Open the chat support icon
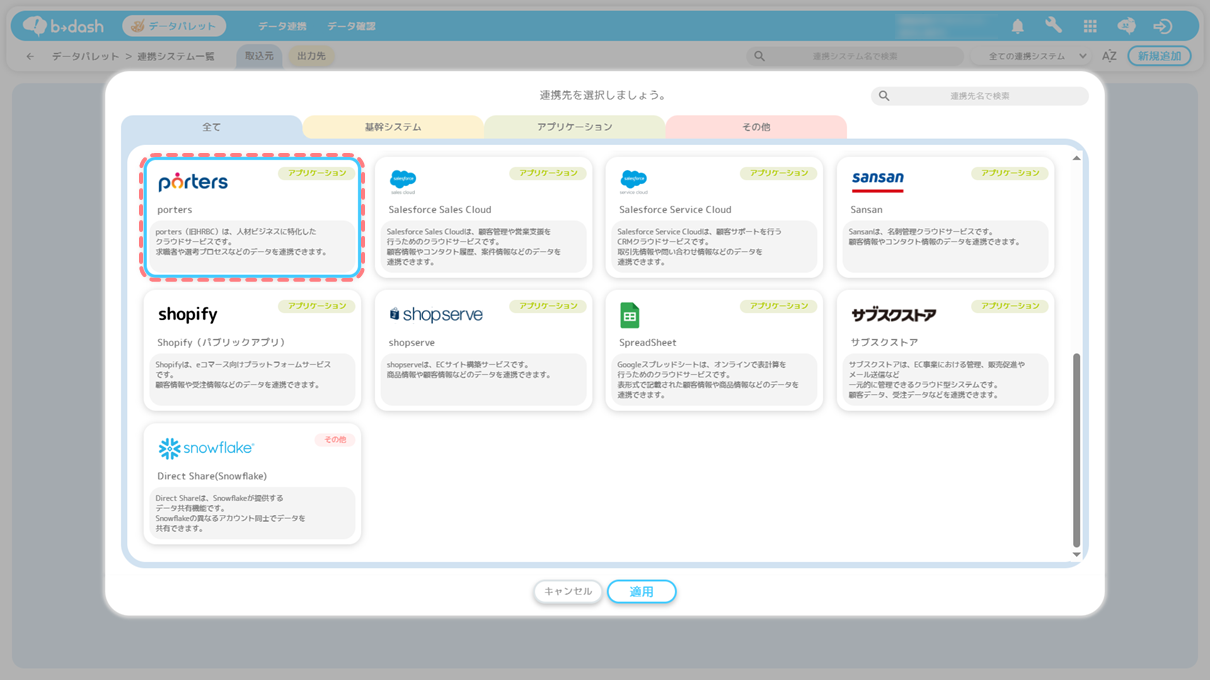The width and height of the screenshot is (1210, 680). (x=1126, y=26)
